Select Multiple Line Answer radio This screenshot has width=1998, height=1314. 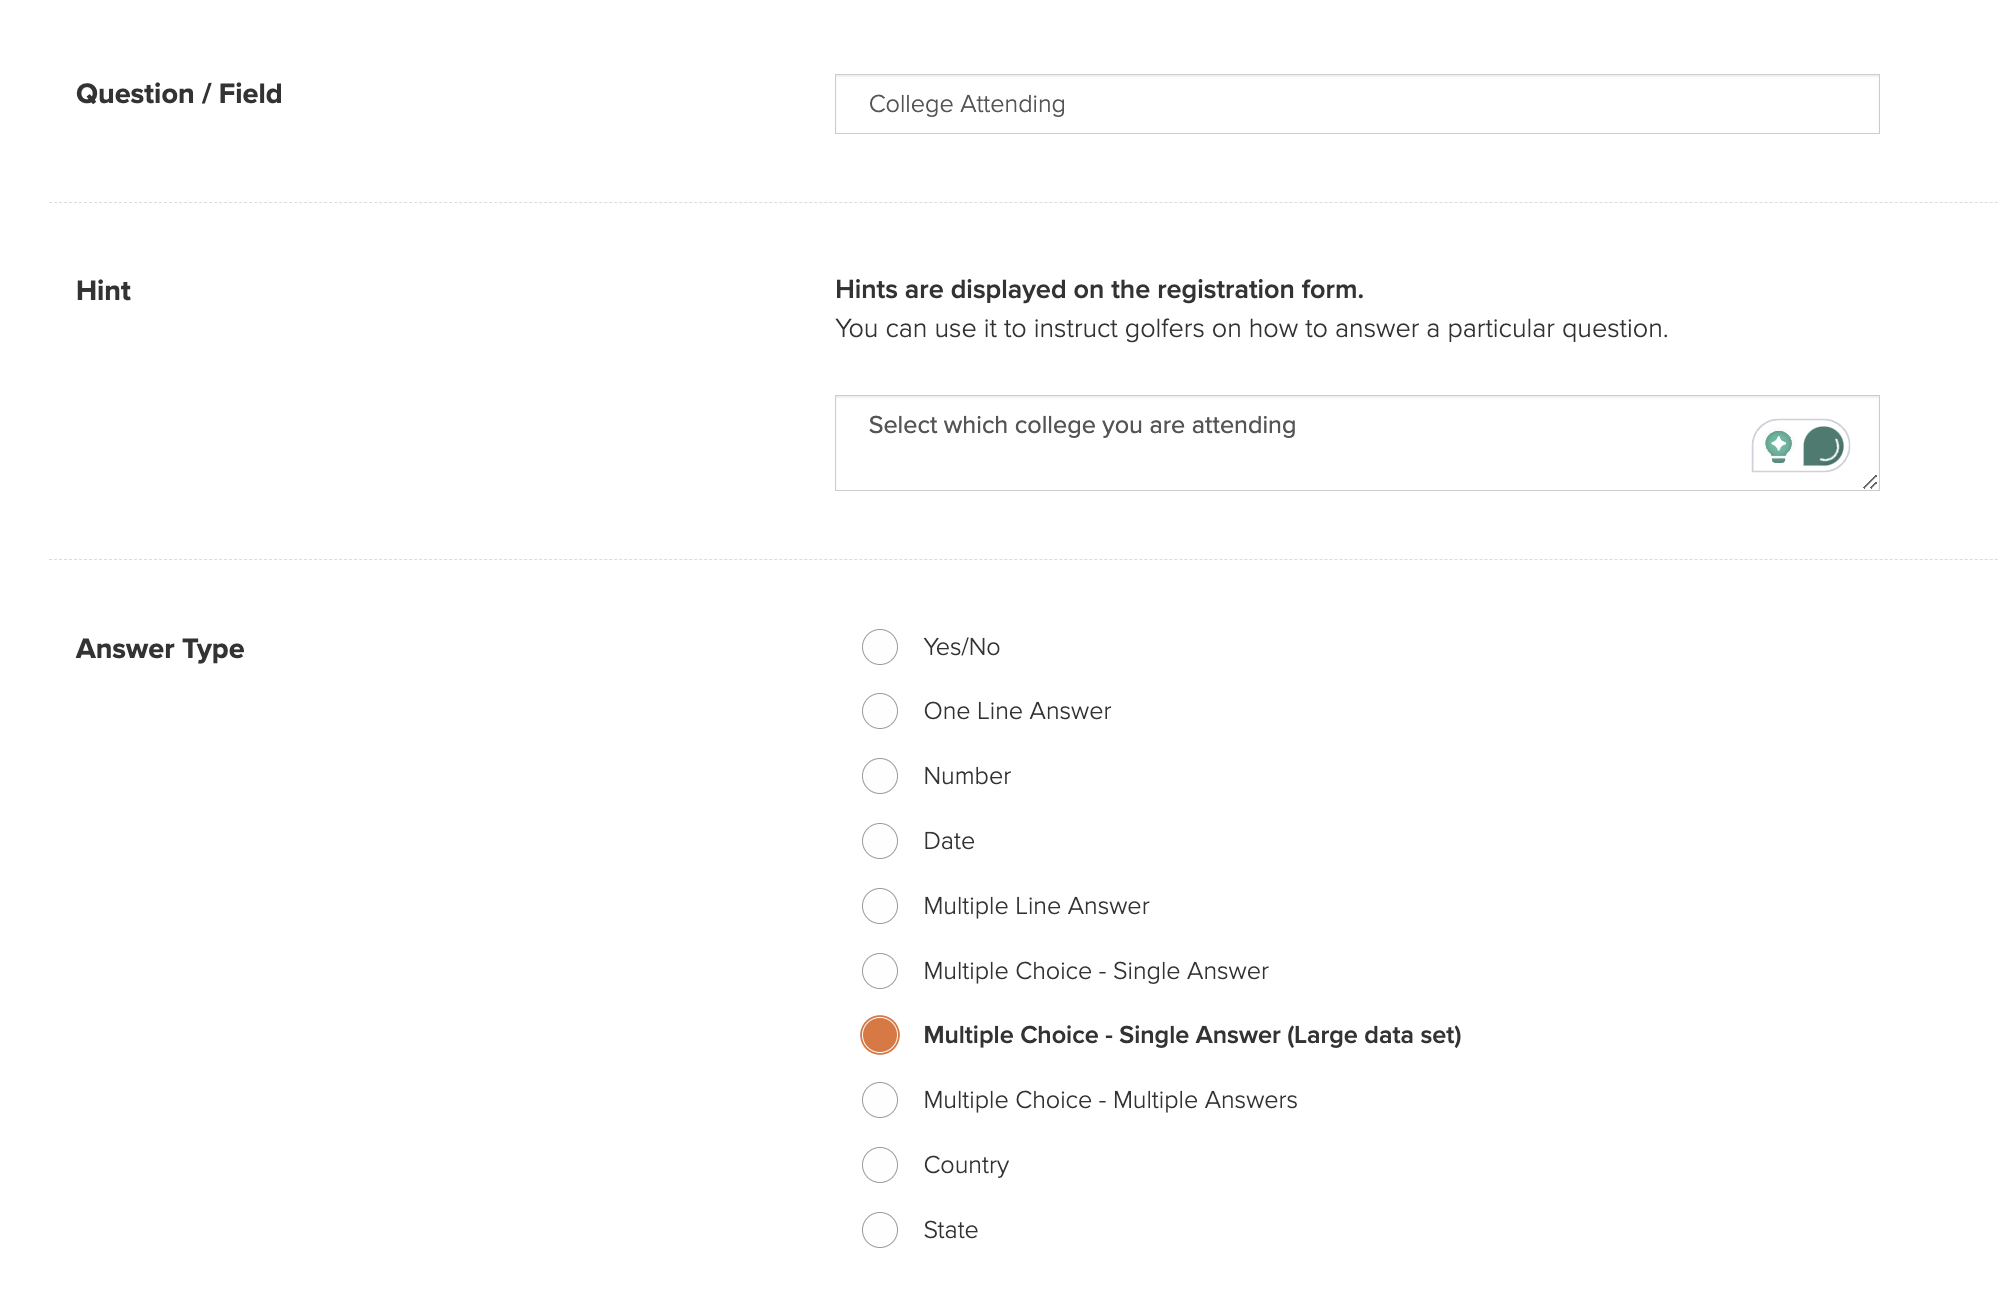pyautogui.click(x=880, y=906)
